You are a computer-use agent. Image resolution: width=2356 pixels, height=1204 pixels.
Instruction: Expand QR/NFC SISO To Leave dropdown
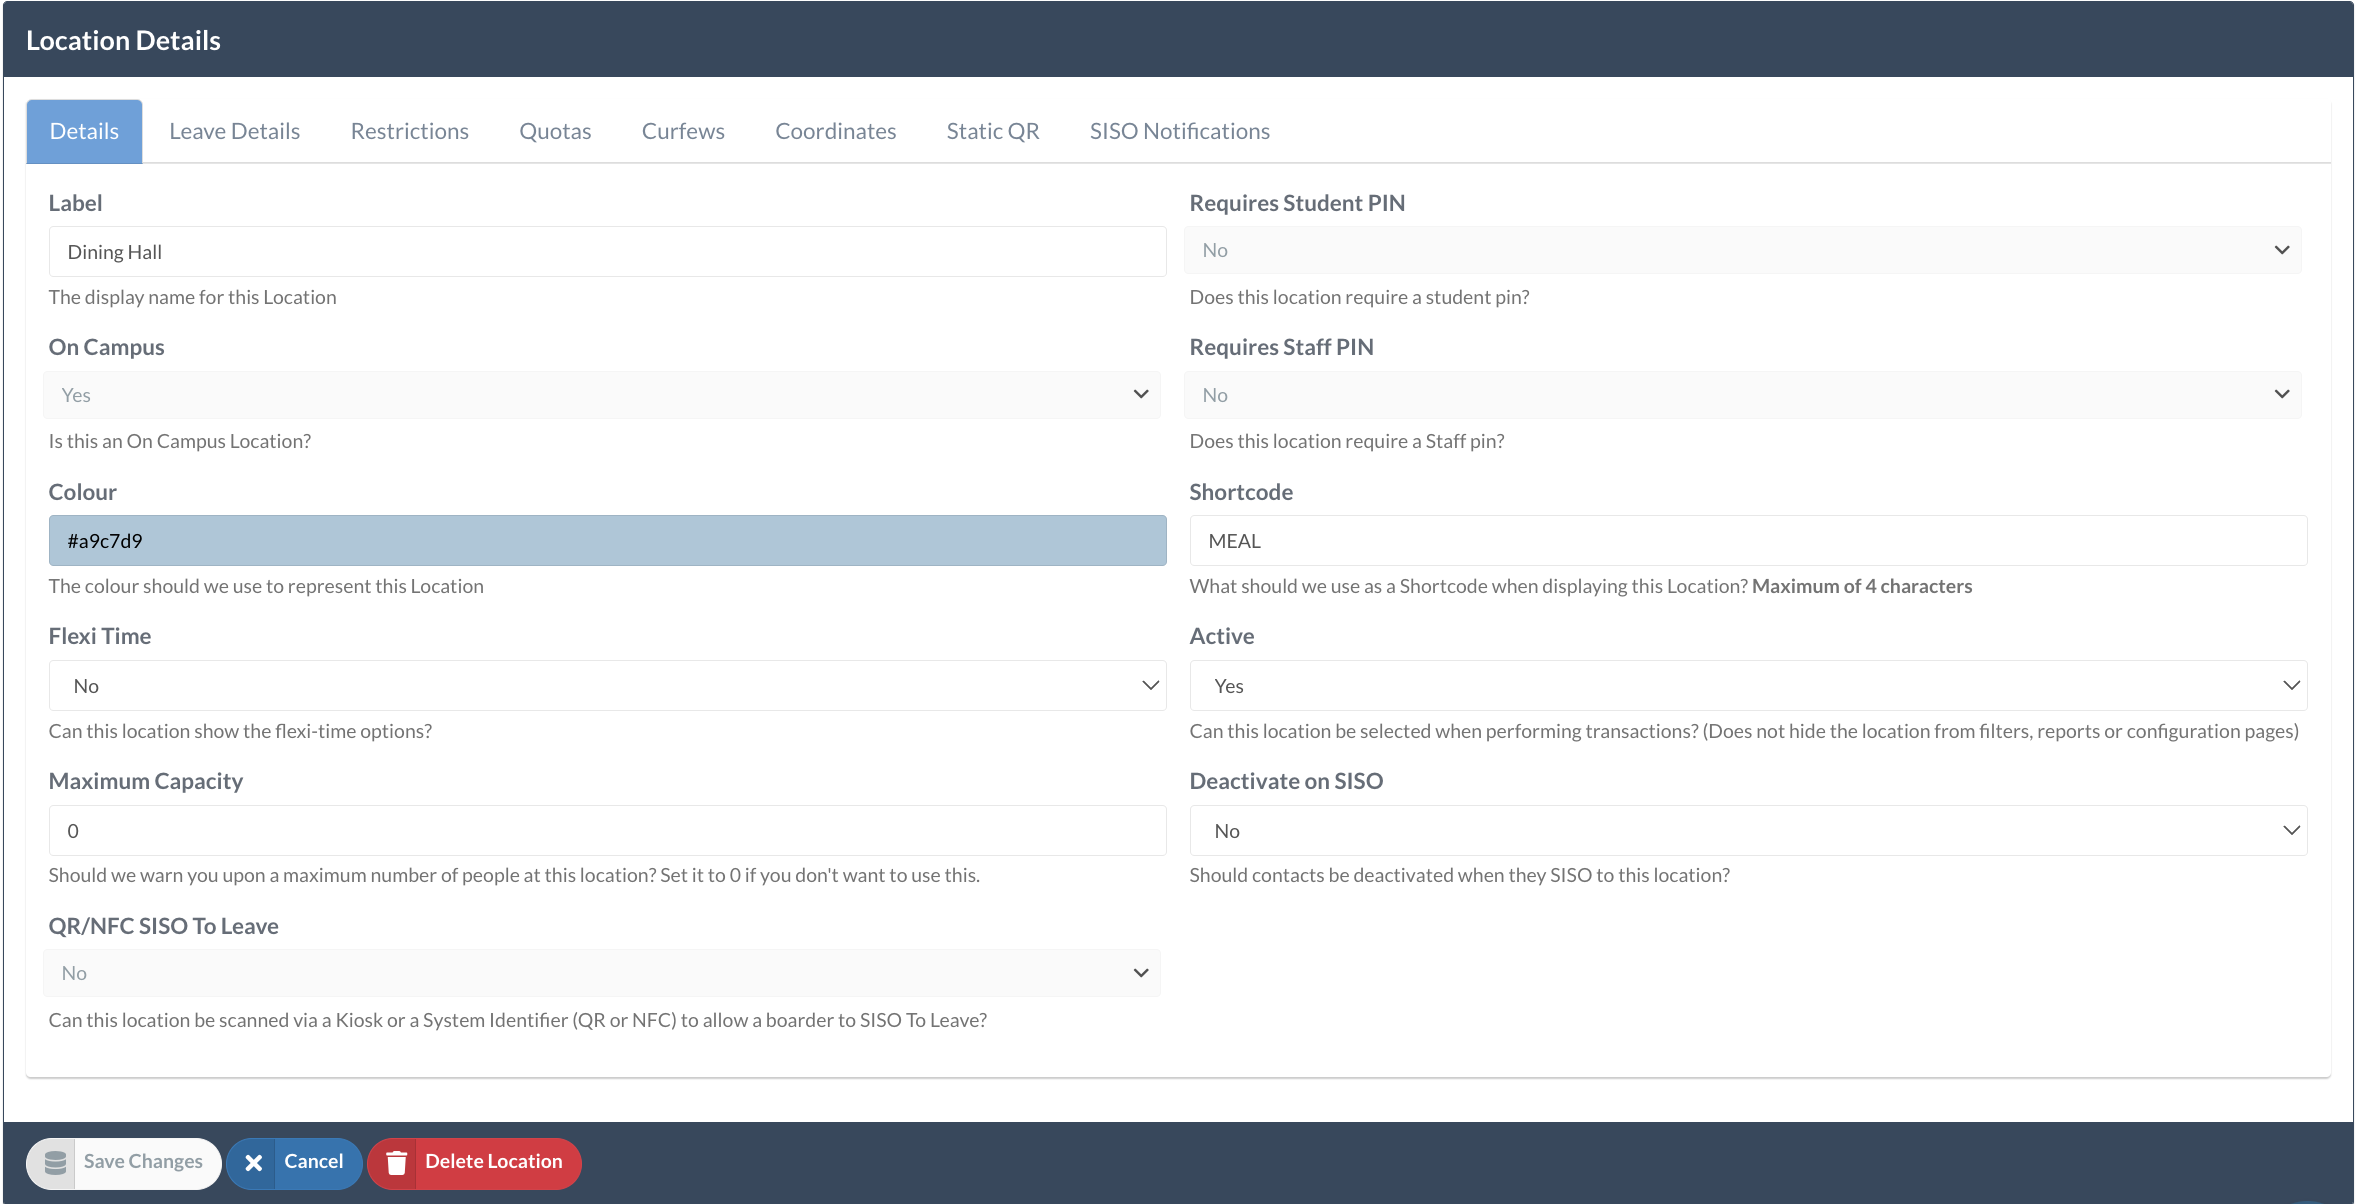click(x=602, y=973)
